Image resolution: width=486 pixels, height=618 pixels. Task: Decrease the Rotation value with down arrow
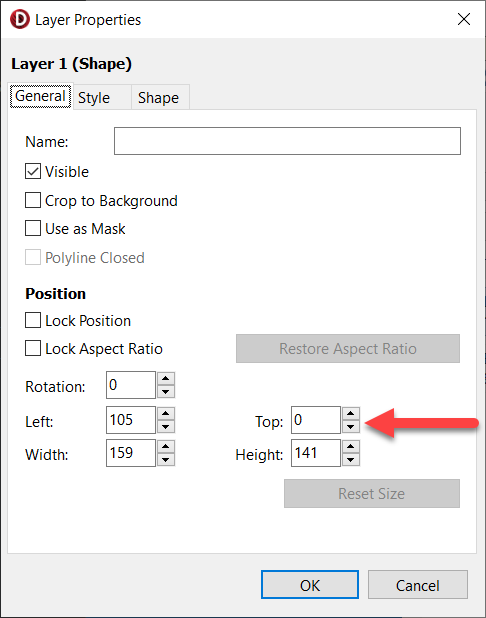[x=166, y=392]
